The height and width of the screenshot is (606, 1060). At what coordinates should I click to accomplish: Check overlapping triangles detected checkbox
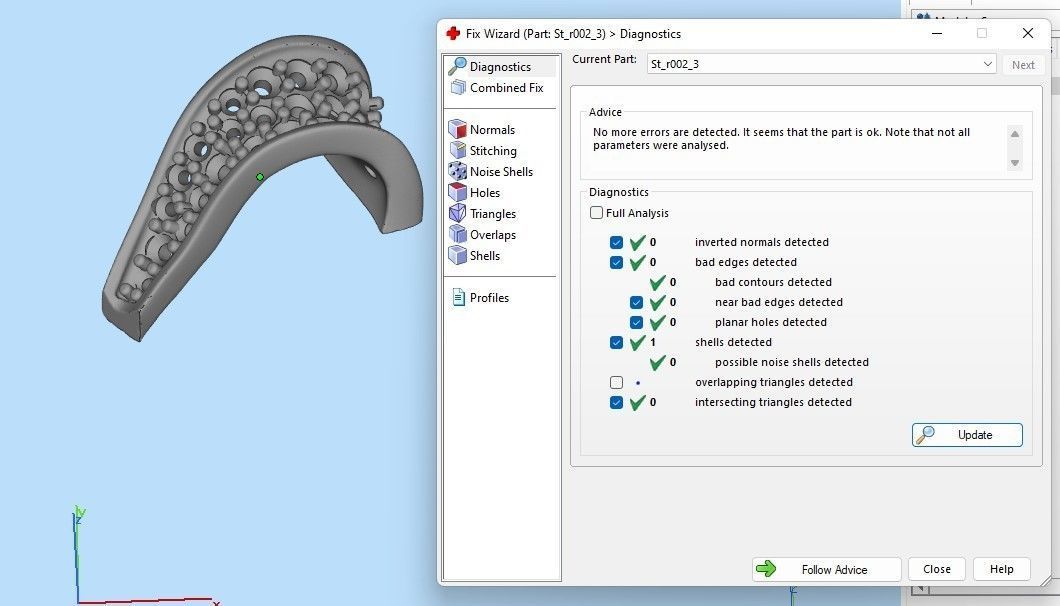click(x=616, y=382)
